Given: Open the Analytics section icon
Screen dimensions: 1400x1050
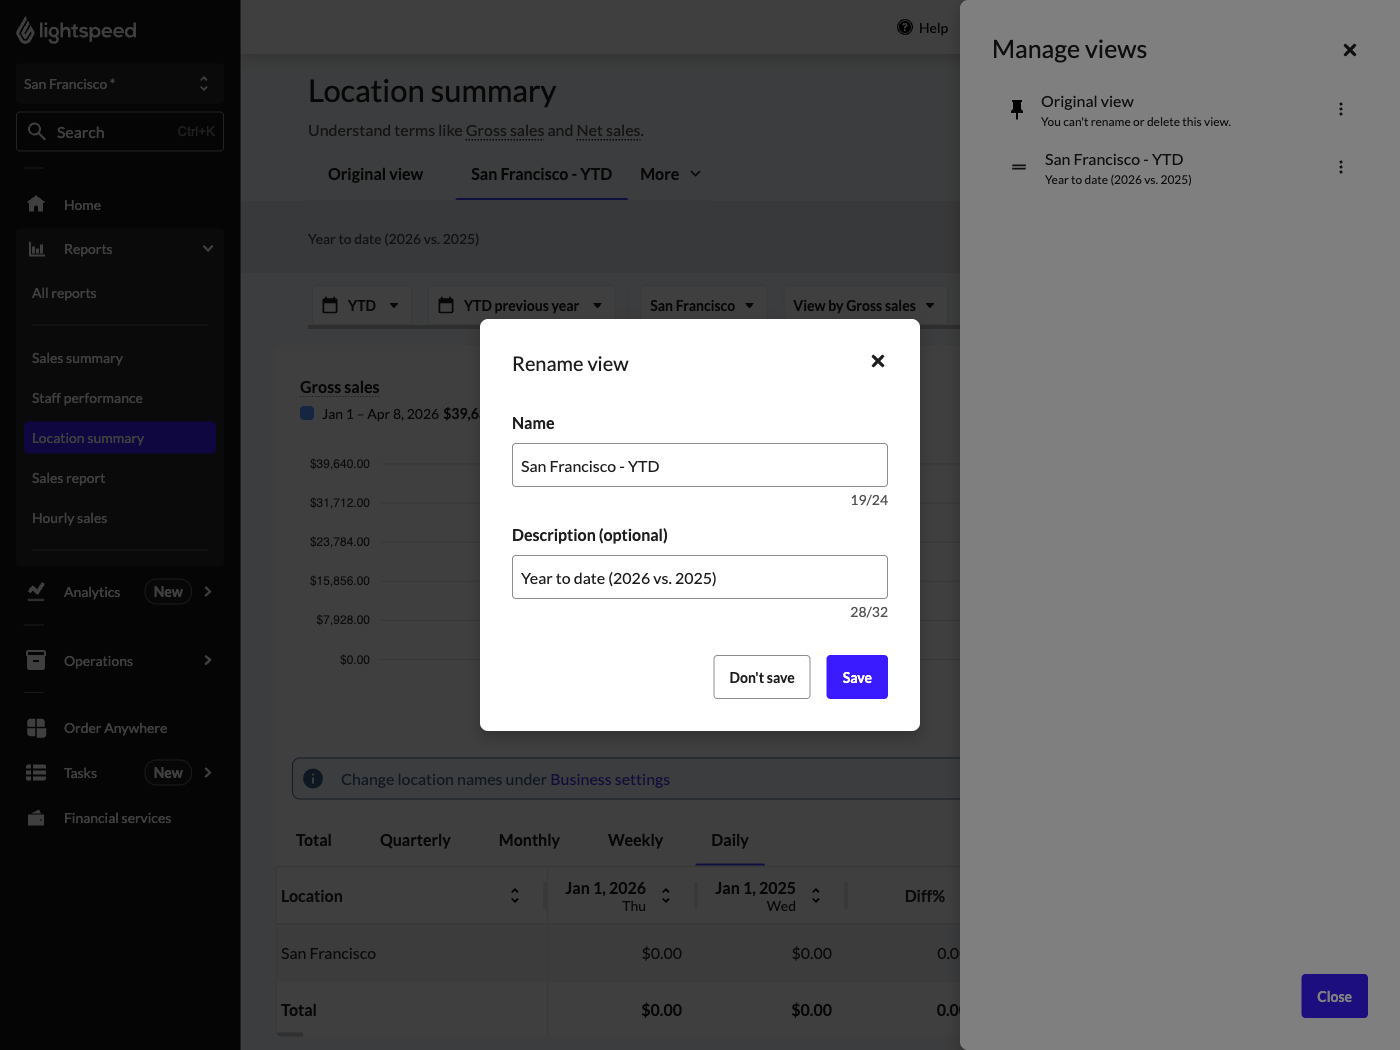Looking at the screenshot, I should click(35, 591).
